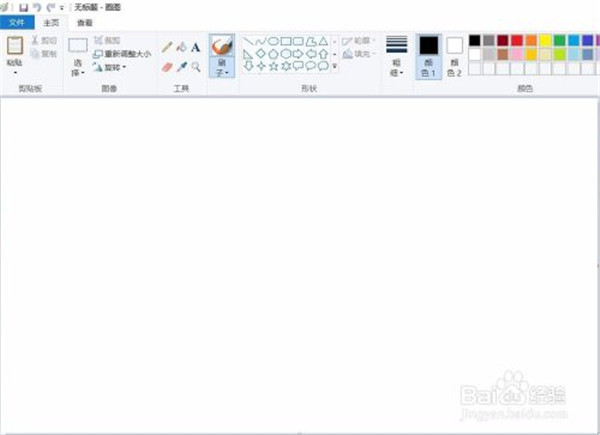Select the Eraser tool
This screenshot has height=435, width=600.
point(167,67)
